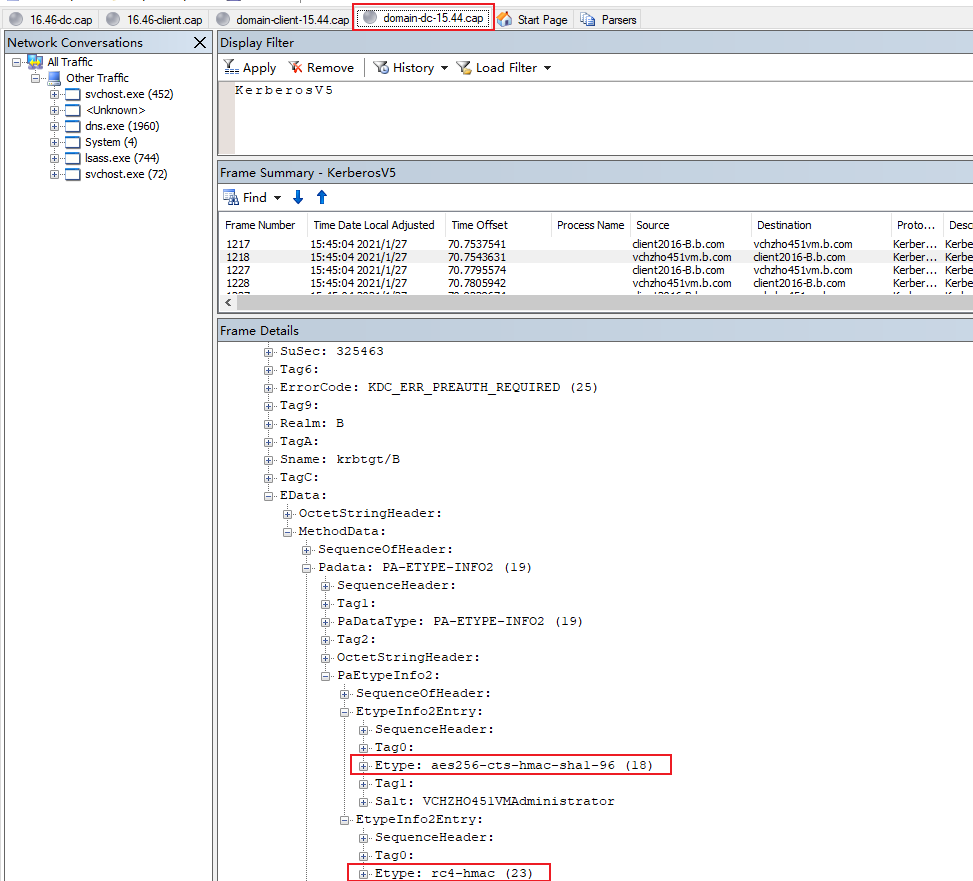Collapse the EData node
973x881 pixels.
(x=269, y=496)
